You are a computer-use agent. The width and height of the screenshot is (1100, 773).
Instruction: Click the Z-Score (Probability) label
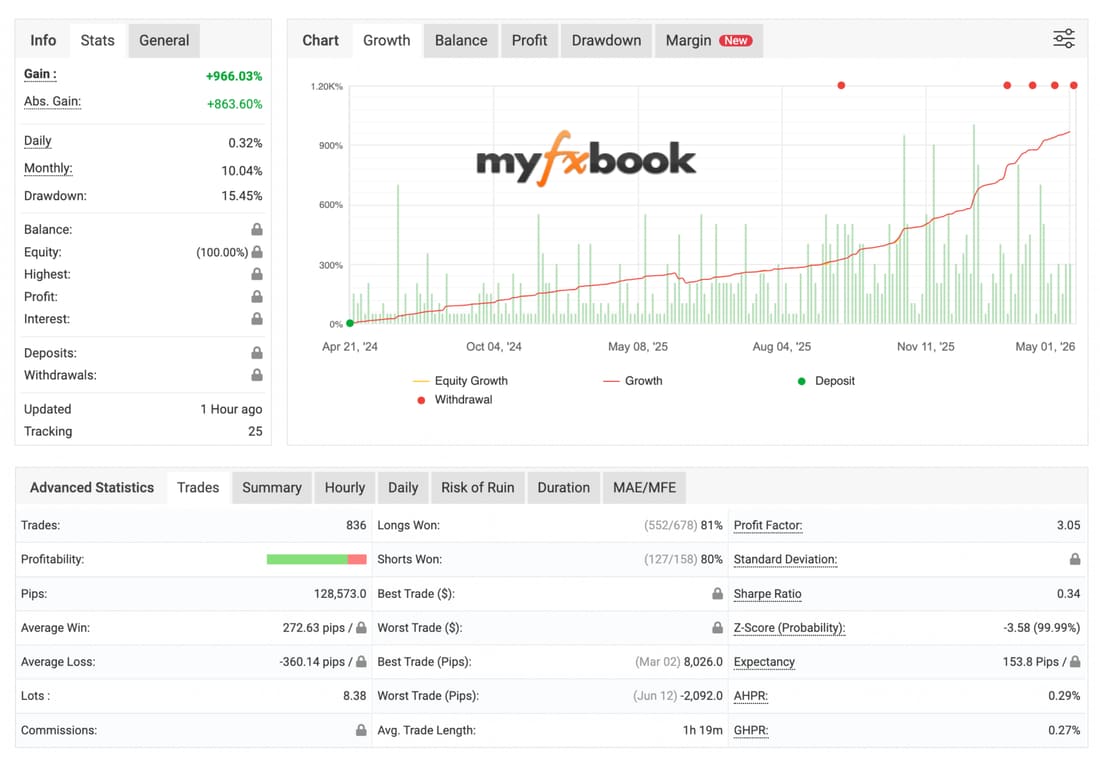pyautogui.click(x=789, y=628)
